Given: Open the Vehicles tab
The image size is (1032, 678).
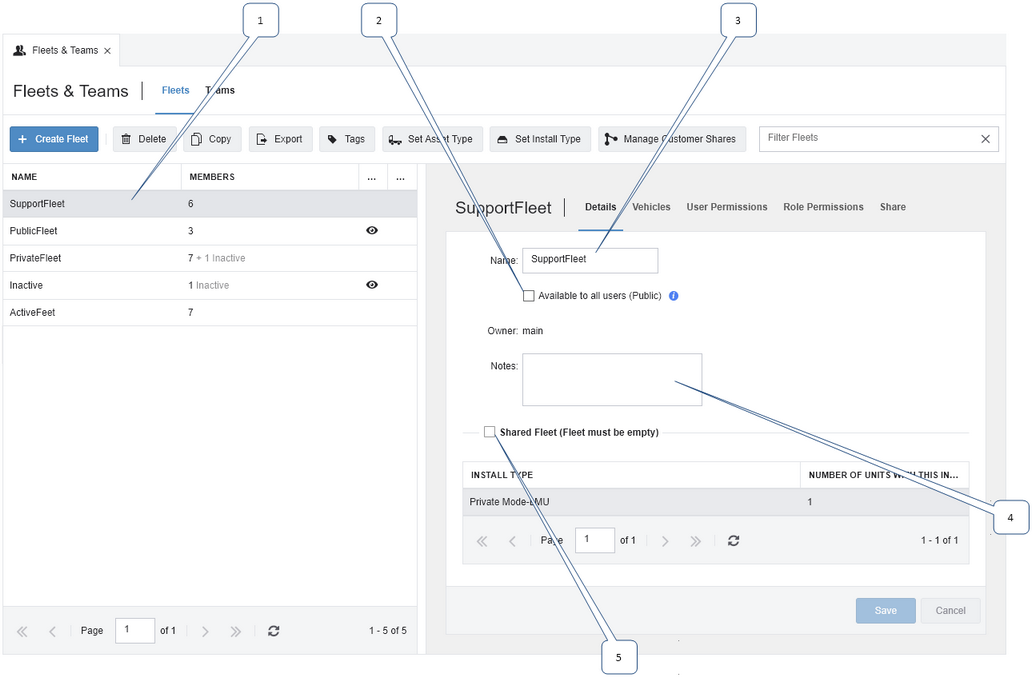Looking at the screenshot, I should click(651, 207).
